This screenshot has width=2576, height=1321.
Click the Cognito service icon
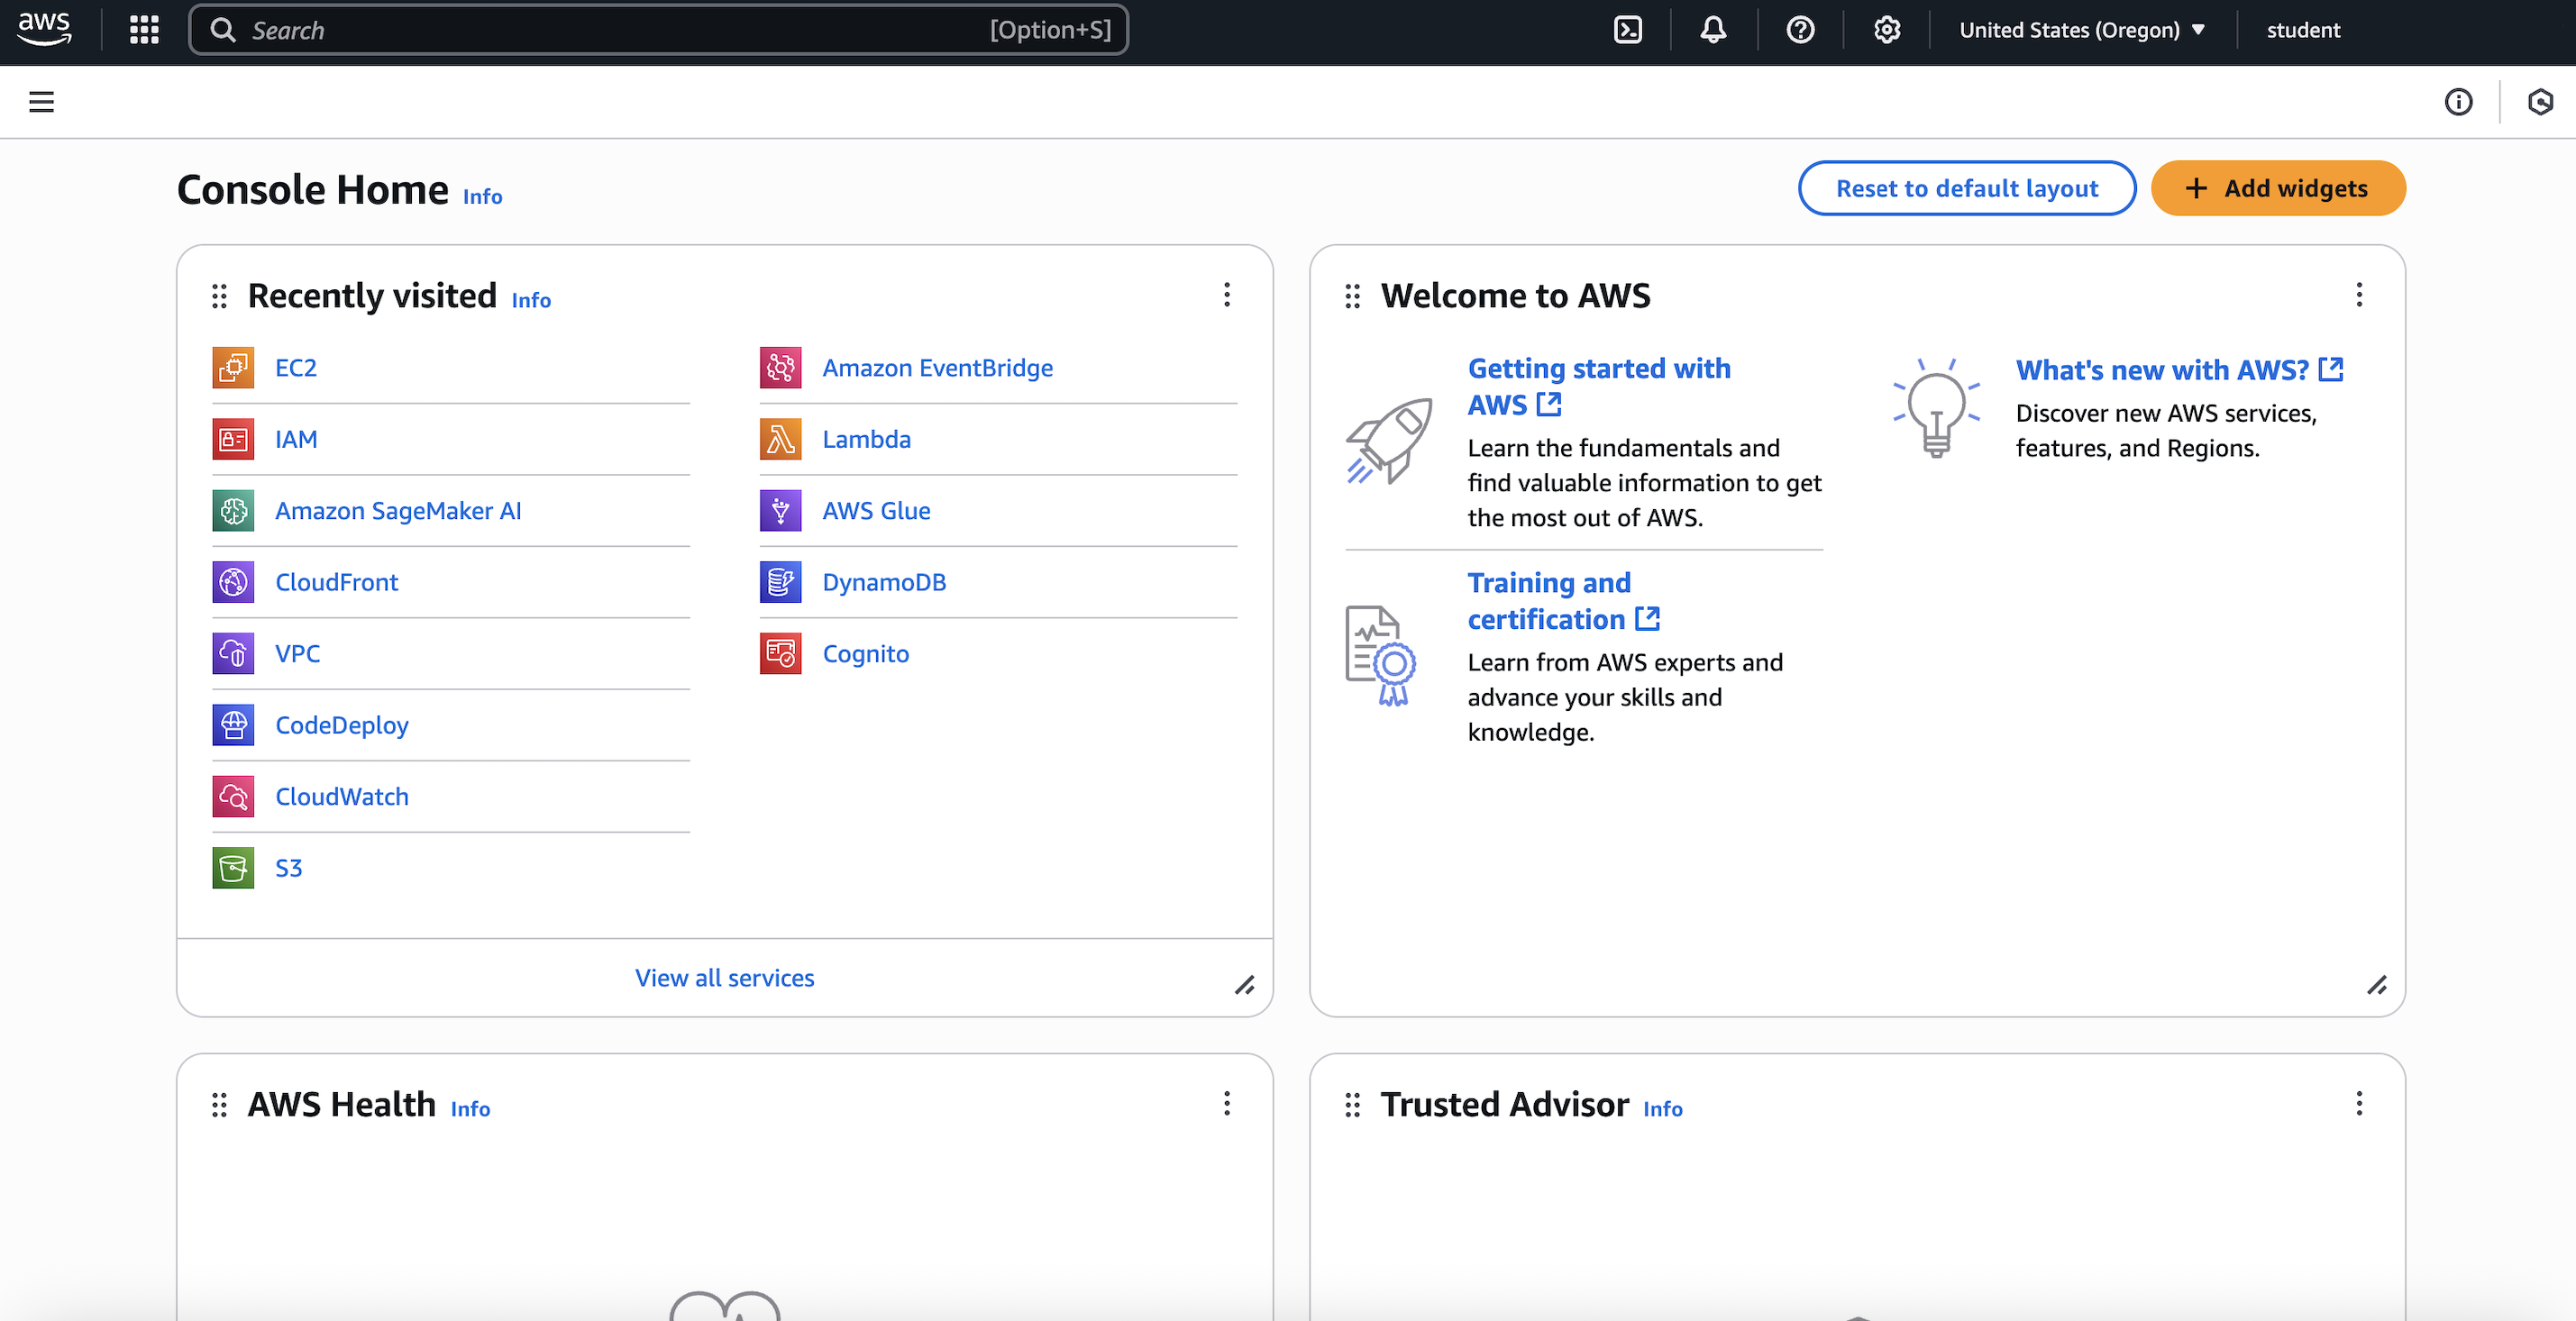781,654
